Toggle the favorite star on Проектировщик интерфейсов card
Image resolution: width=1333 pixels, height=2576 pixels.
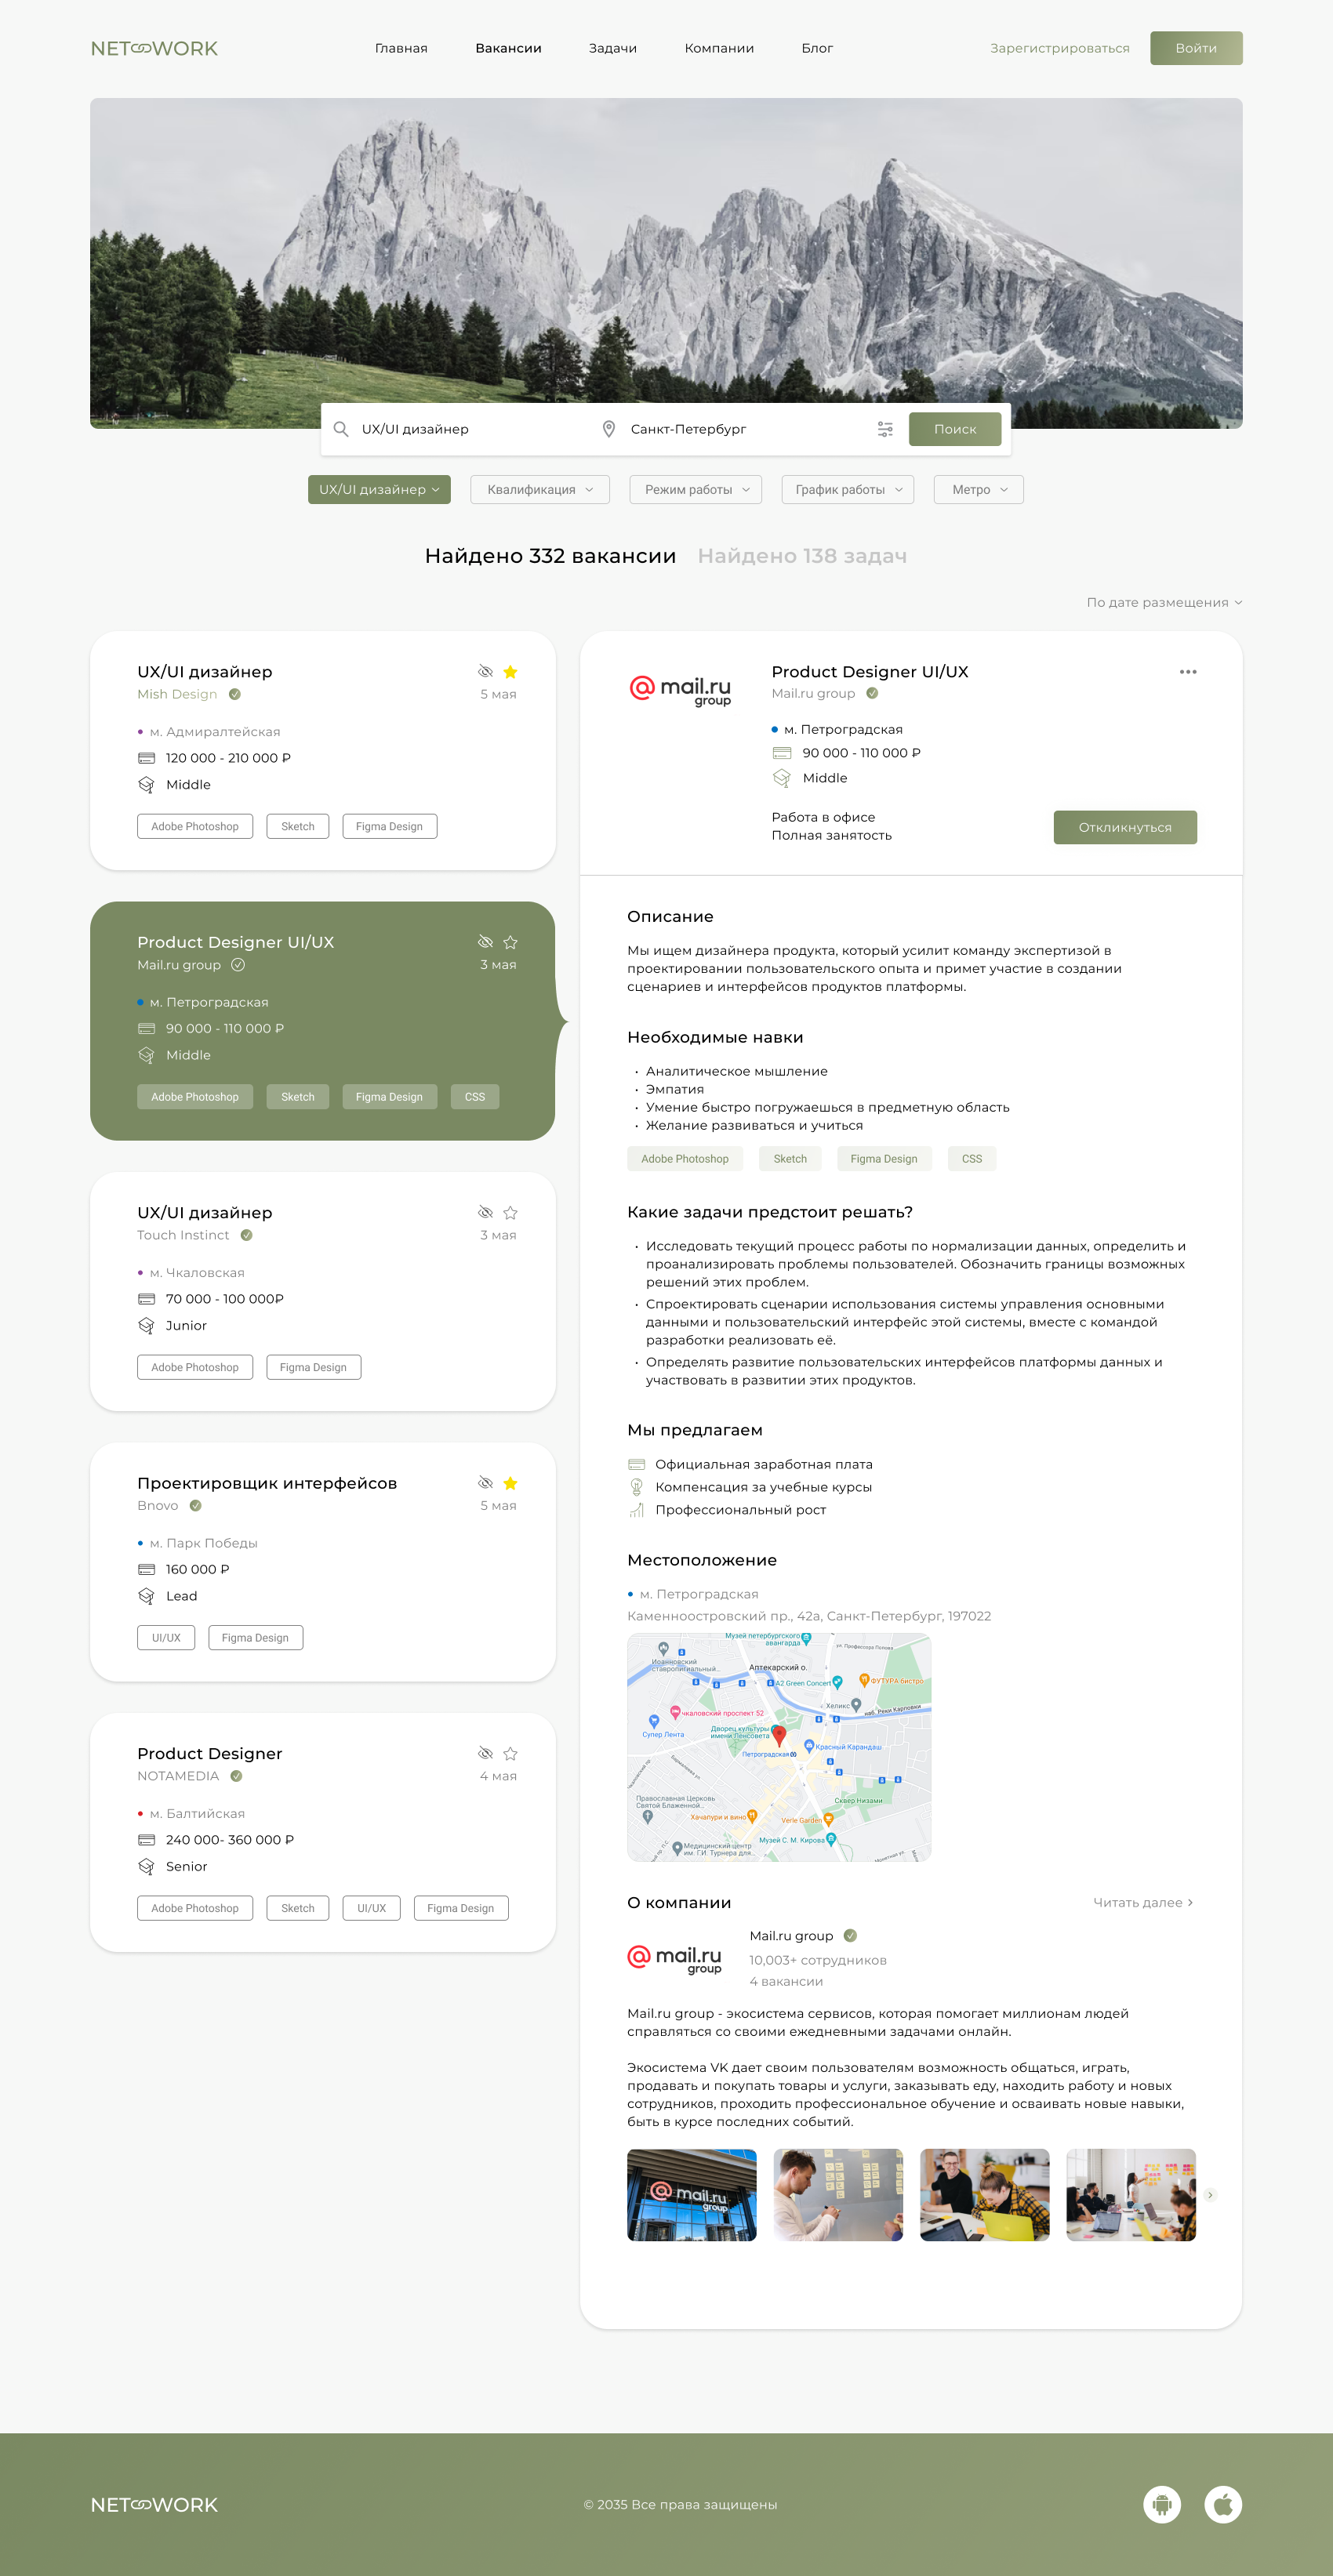pyautogui.click(x=511, y=1483)
